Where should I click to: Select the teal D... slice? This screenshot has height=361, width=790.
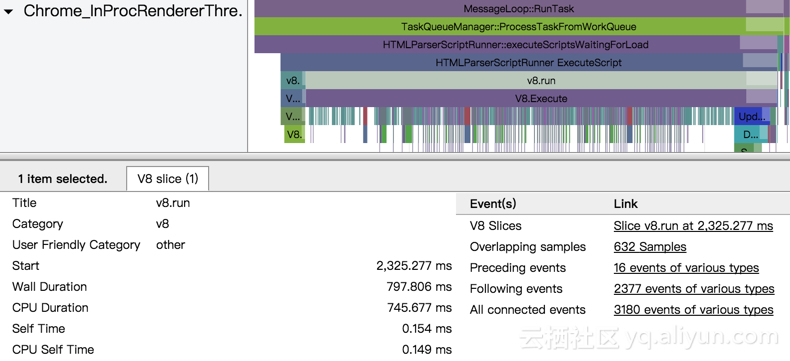[x=751, y=134]
